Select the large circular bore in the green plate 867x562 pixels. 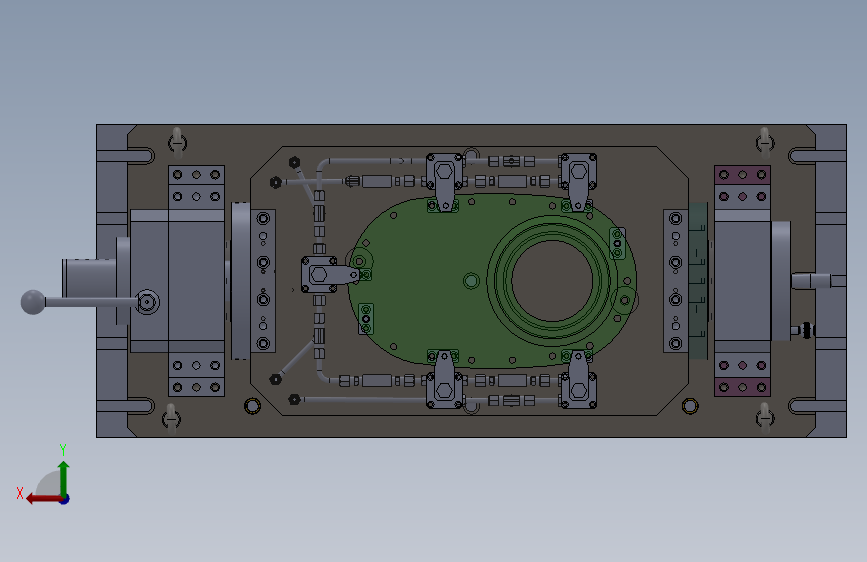click(552, 280)
